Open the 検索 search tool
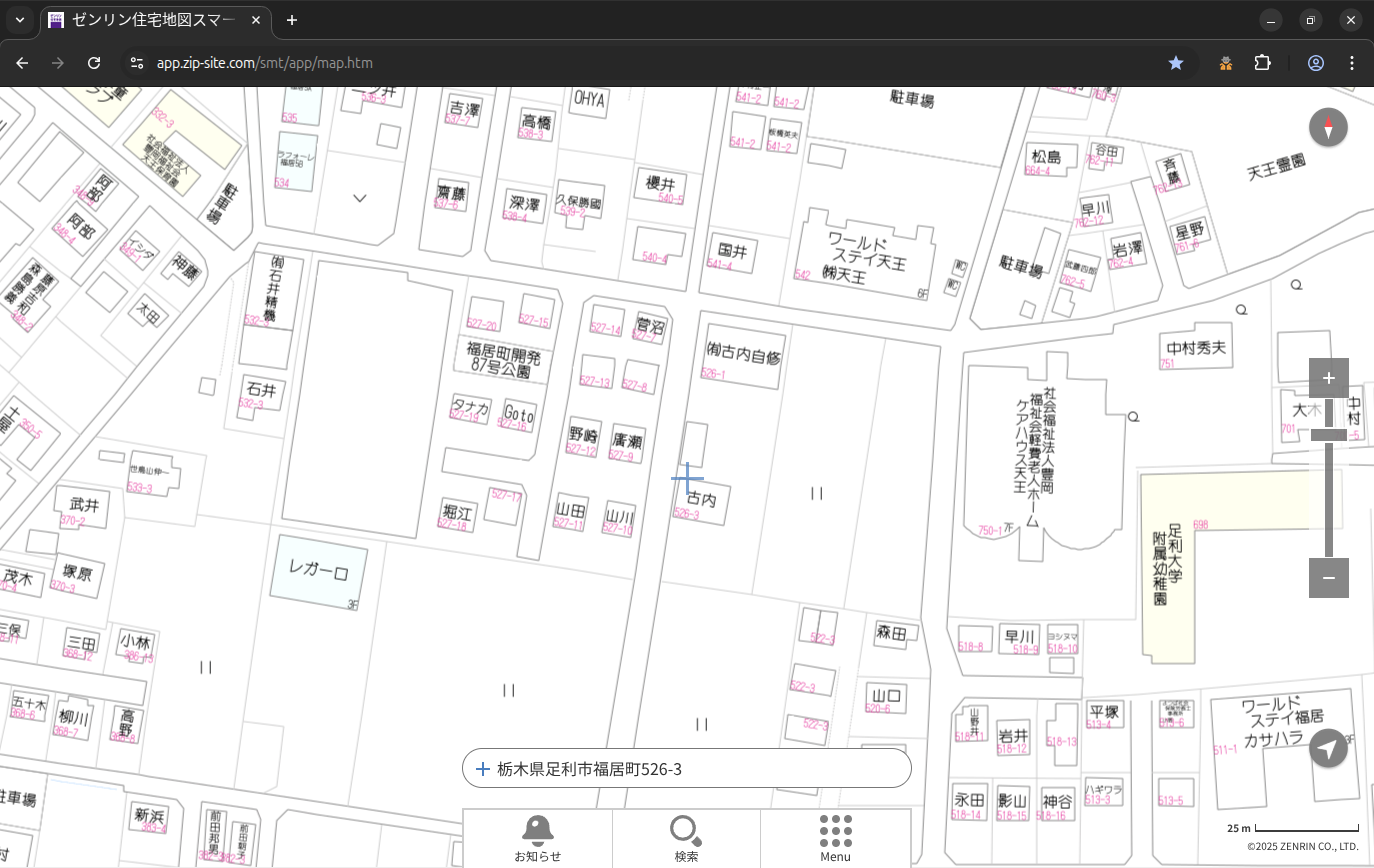 686,838
